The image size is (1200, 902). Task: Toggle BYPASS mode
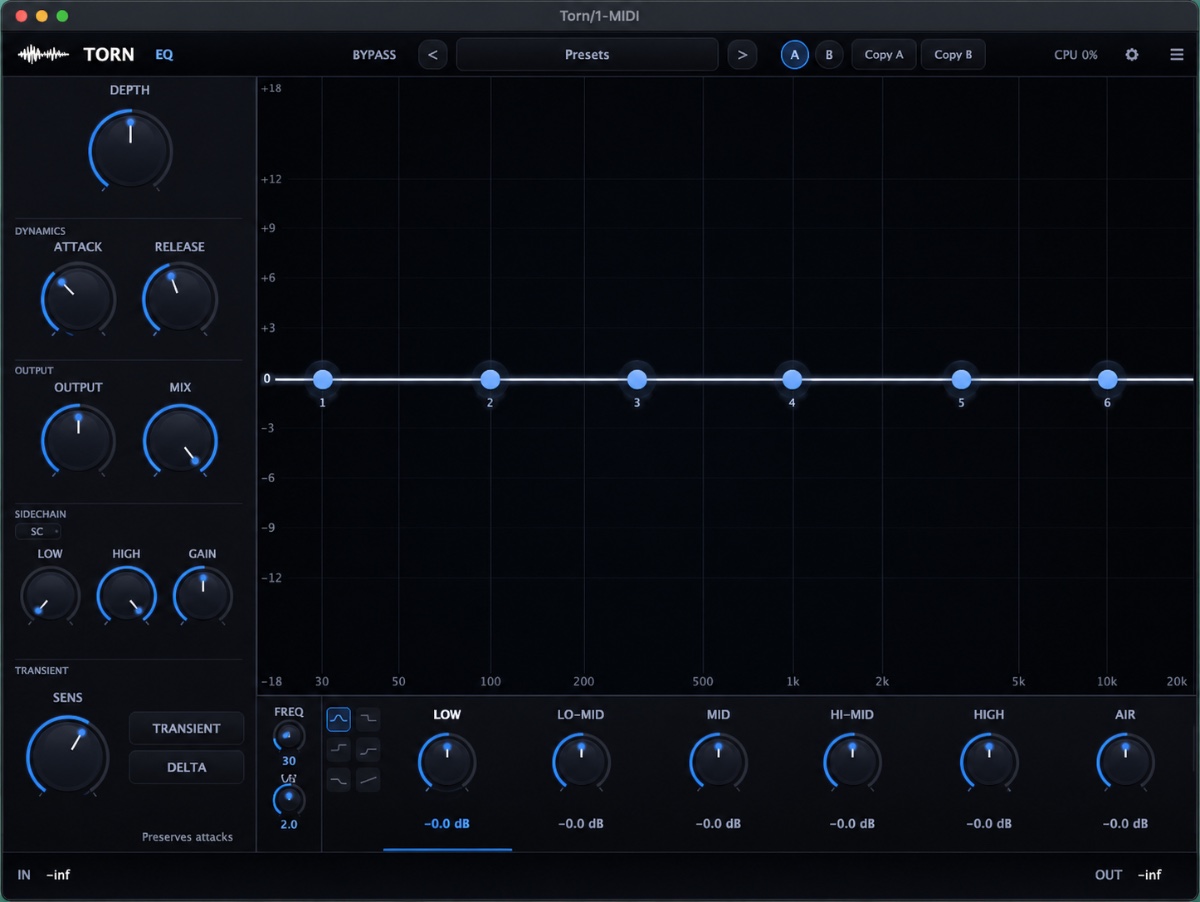373,55
